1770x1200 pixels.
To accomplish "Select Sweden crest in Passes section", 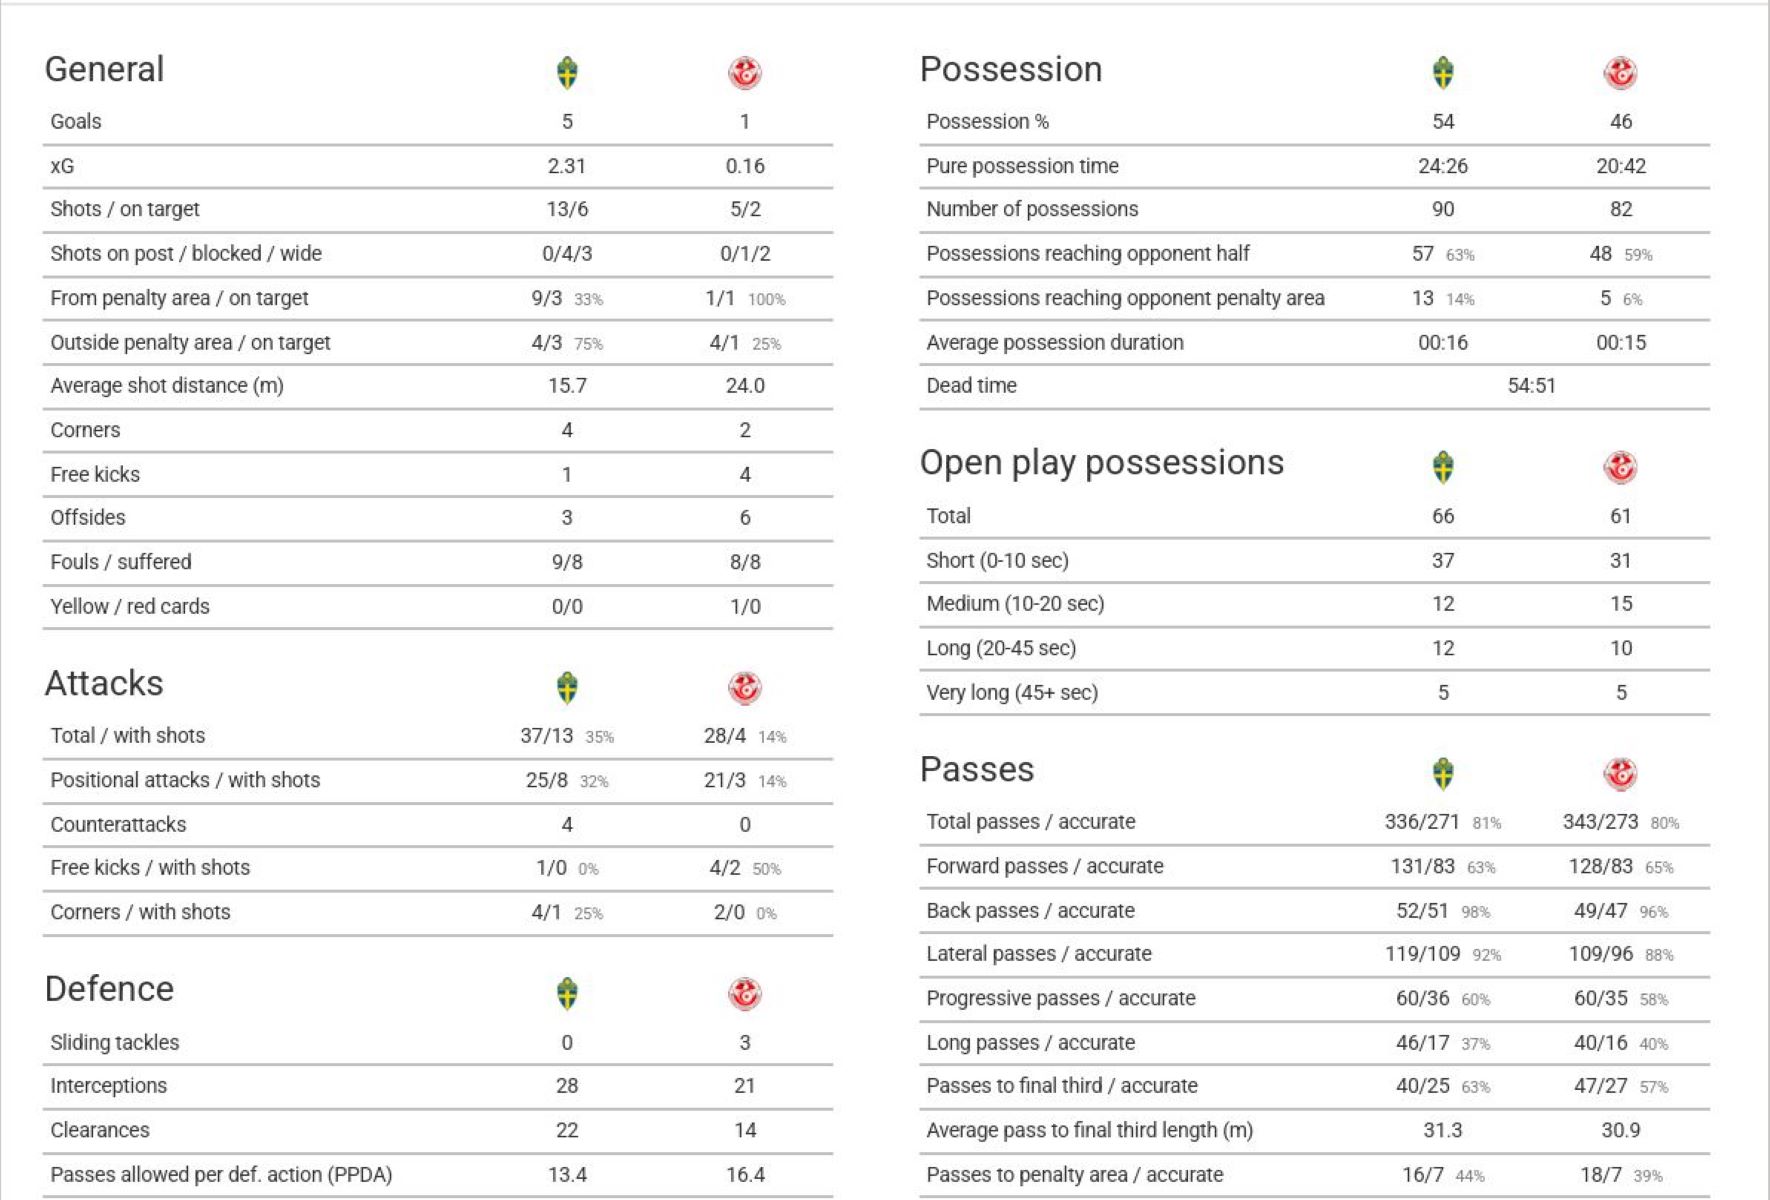I will pyautogui.click(x=1443, y=774).
